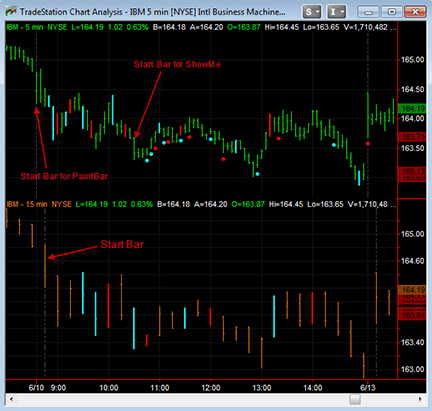Click the 6/13 date marker on time axis

click(368, 388)
